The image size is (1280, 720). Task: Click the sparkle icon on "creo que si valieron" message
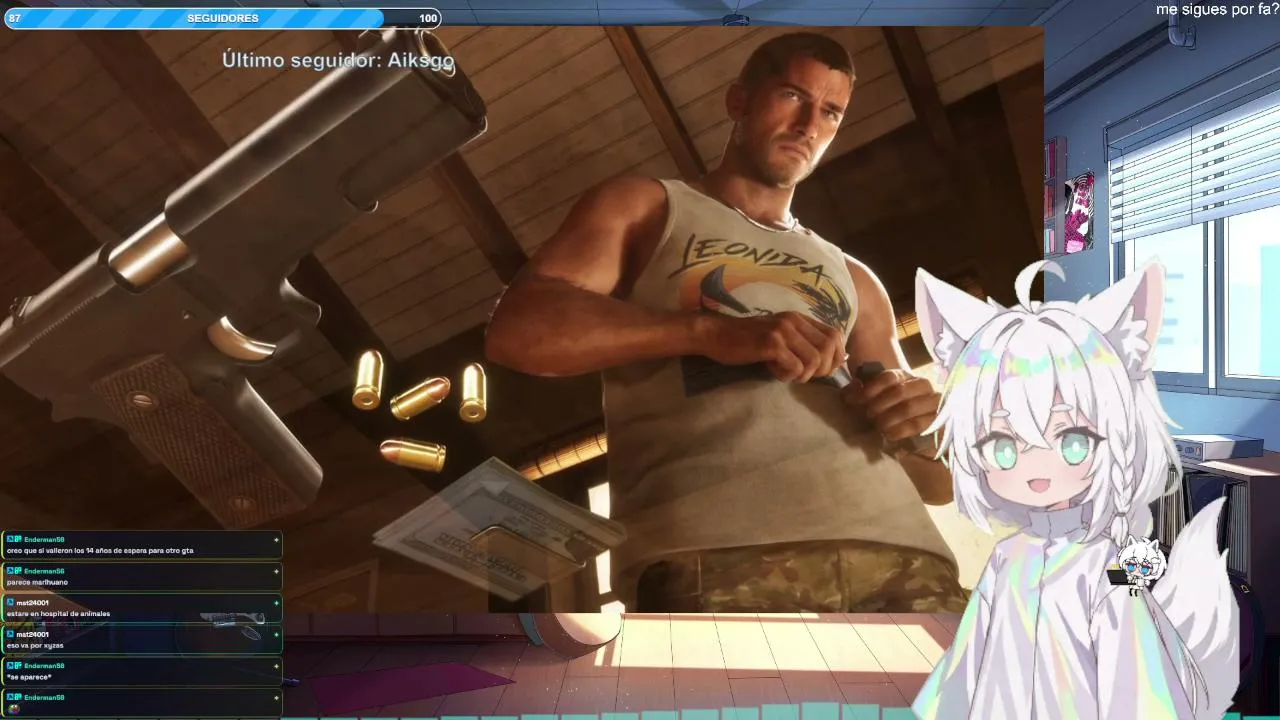click(x=276, y=540)
